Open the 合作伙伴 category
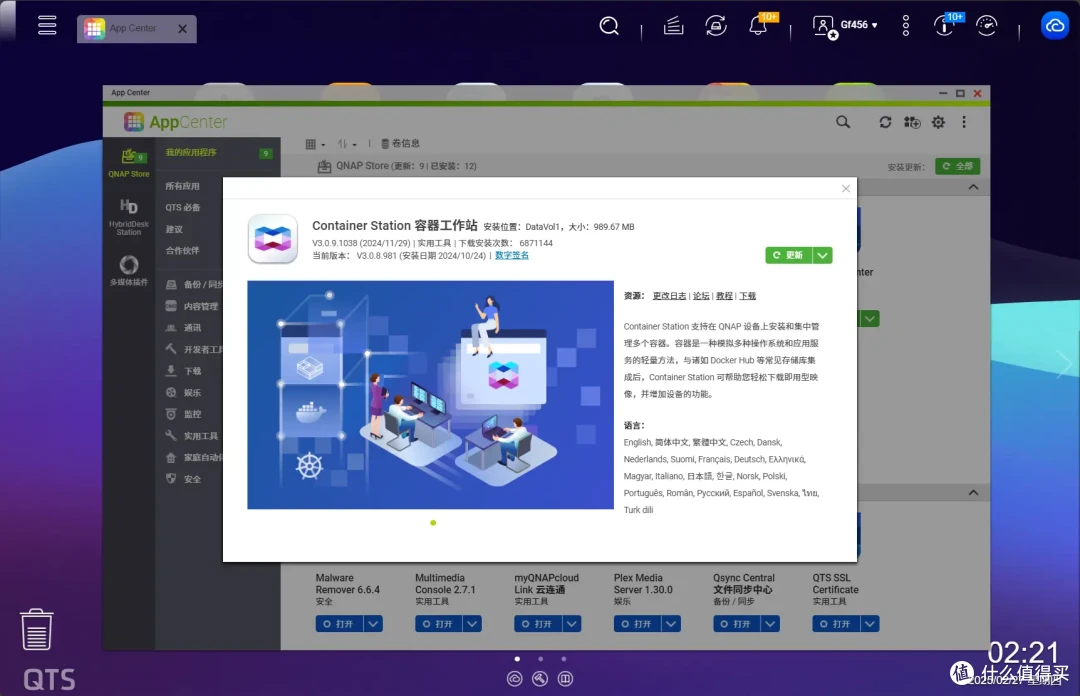 coord(183,251)
